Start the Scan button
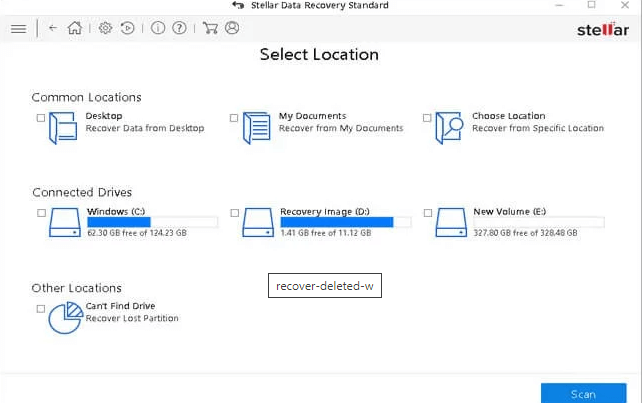Screen dimensions: 644x403 click(584, 394)
